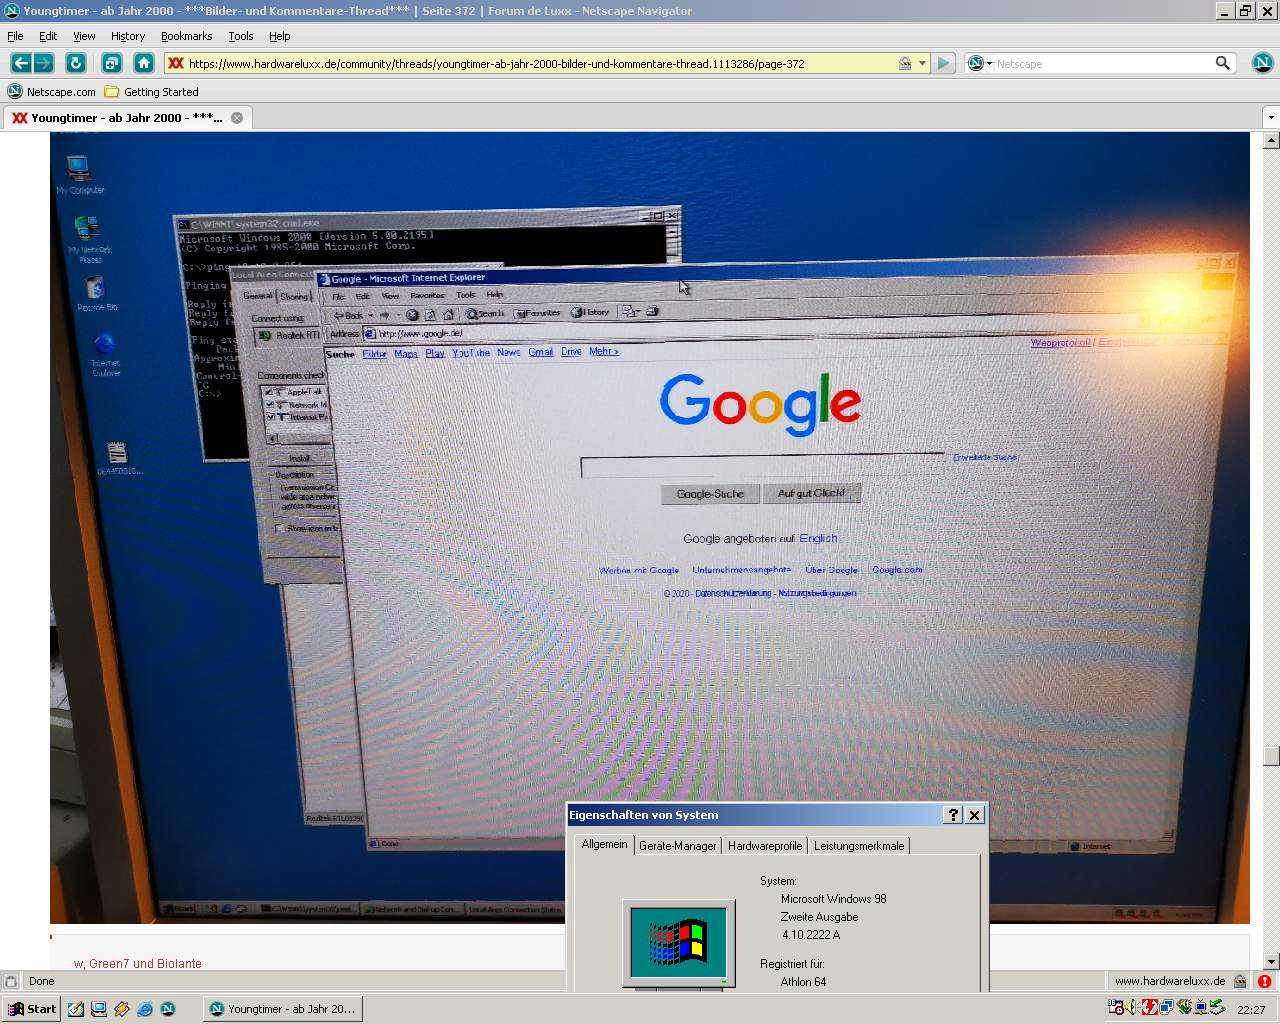Click the Windows logo monitor image in the dialog
This screenshot has height=1024, width=1280.
[678, 943]
